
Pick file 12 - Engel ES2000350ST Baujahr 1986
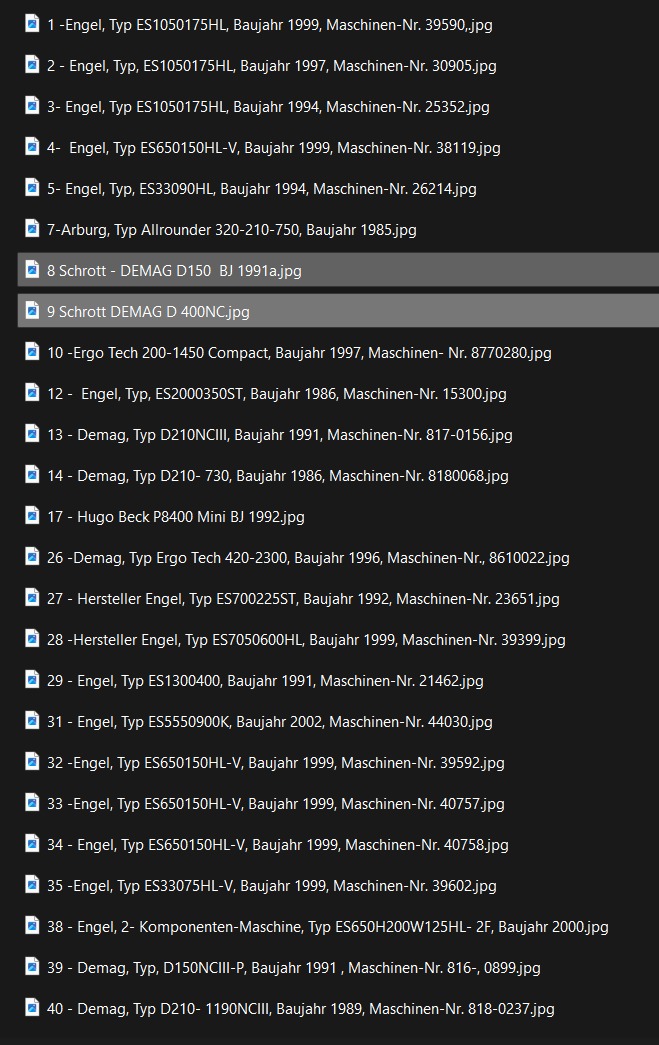[x=276, y=394]
